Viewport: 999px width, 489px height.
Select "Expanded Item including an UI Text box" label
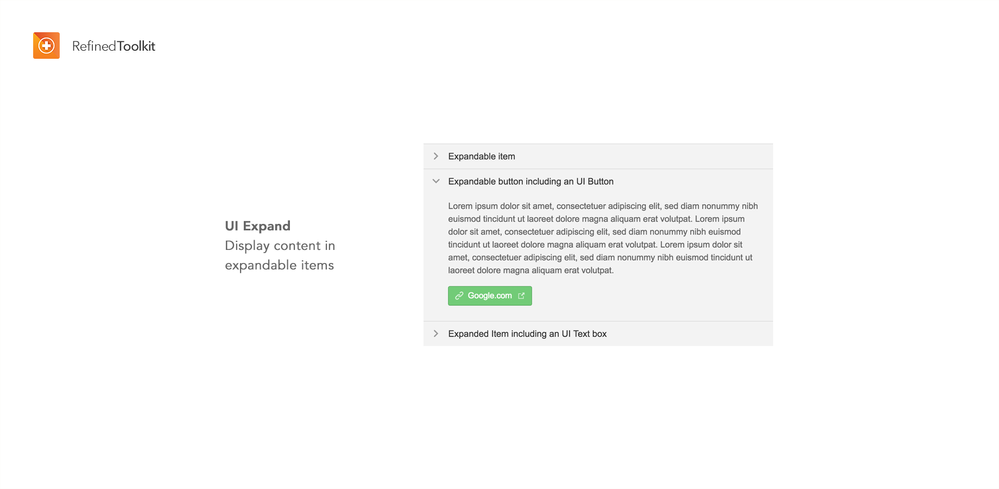(528, 334)
